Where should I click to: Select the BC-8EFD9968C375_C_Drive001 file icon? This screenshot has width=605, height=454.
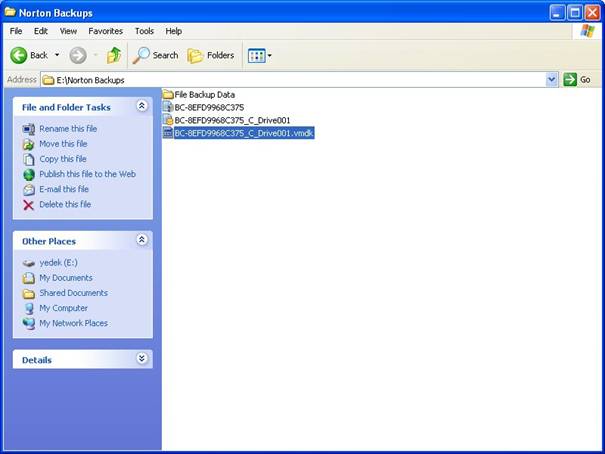[168, 120]
